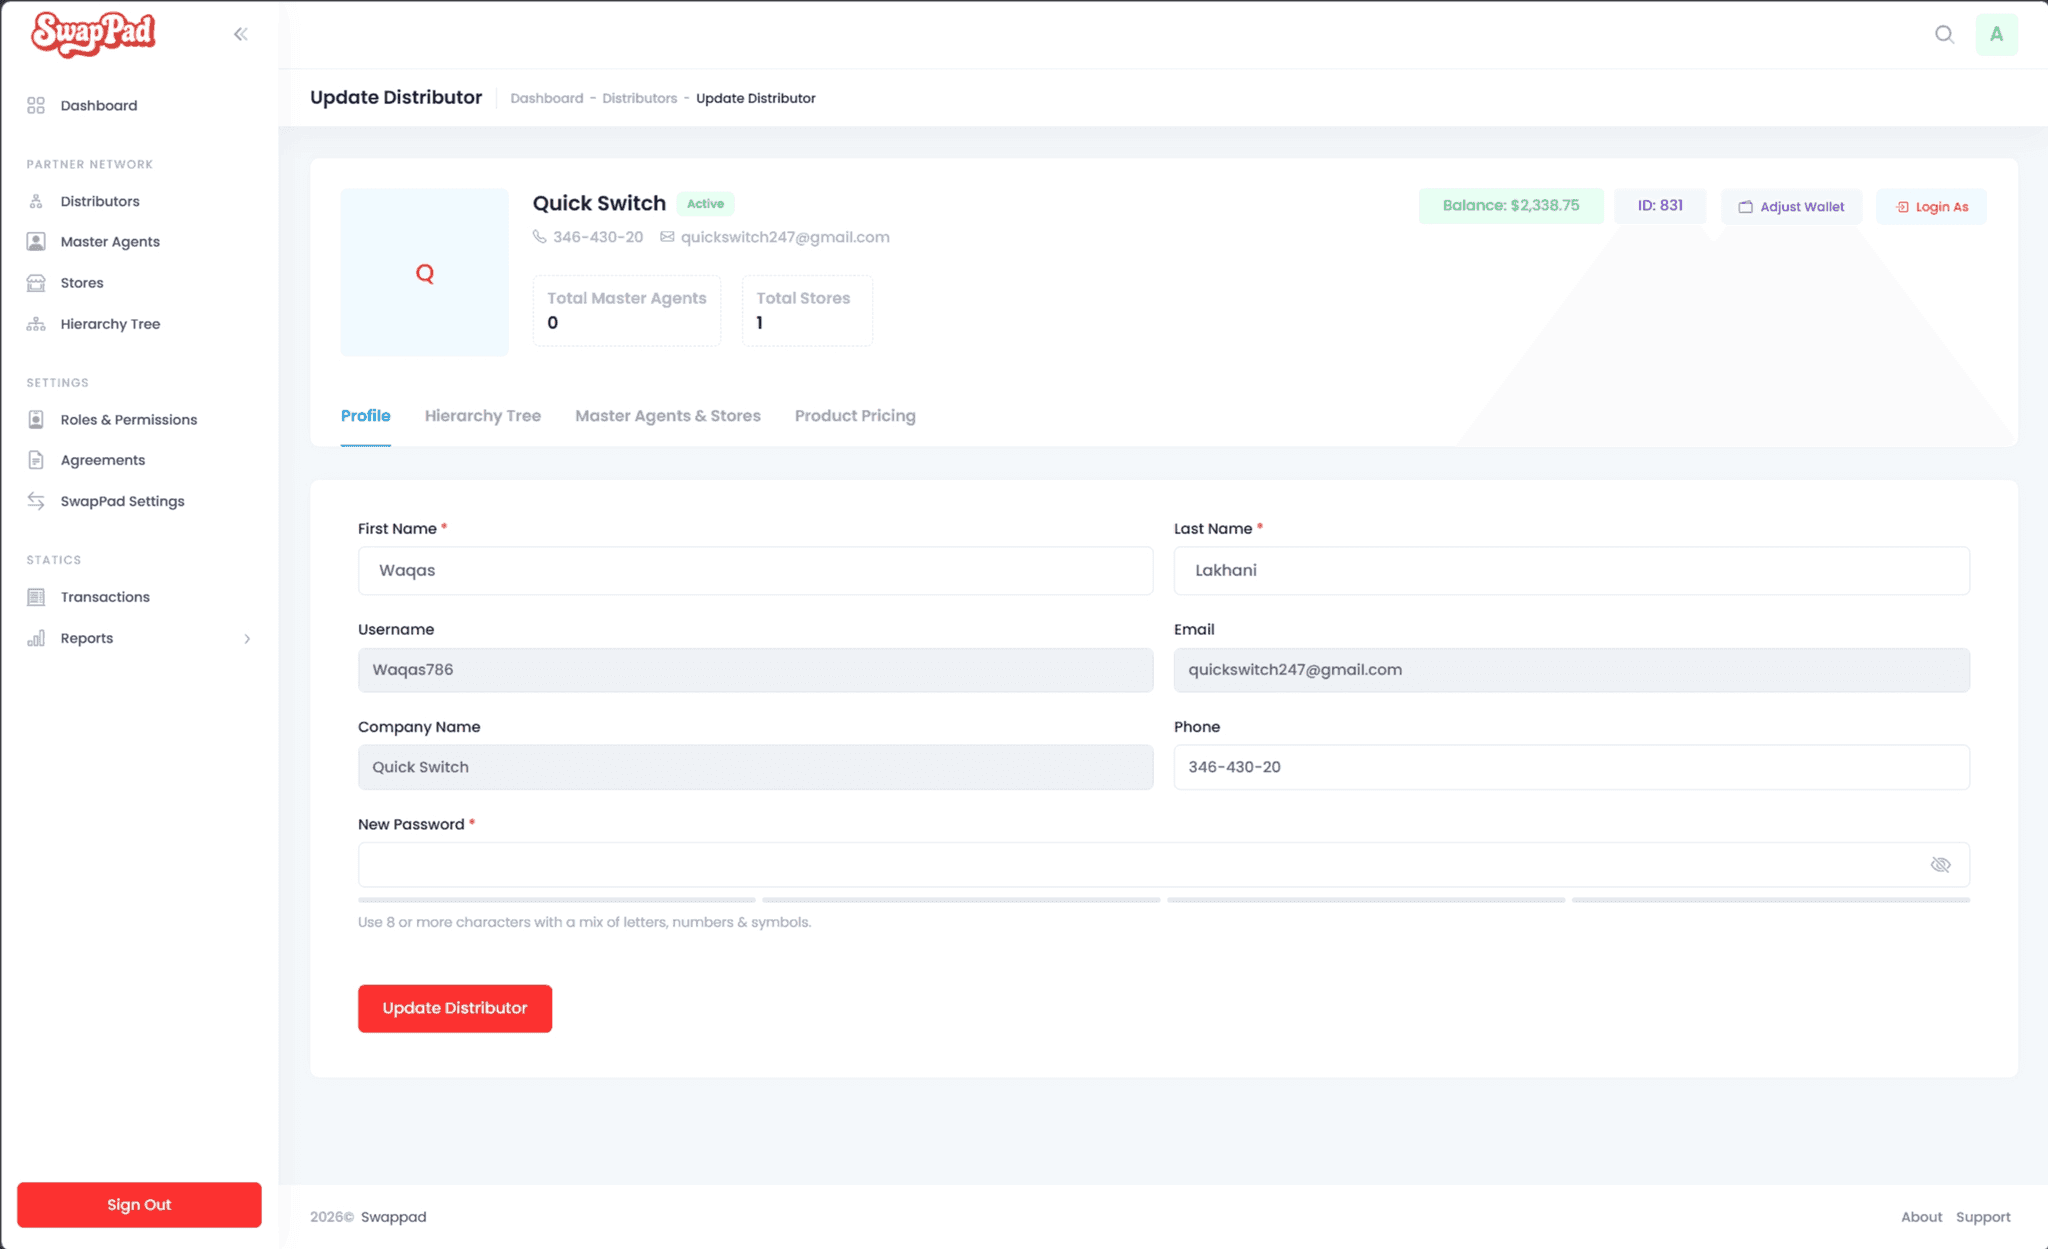Click the SwapPad Settings swap icon

tap(36, 501)
